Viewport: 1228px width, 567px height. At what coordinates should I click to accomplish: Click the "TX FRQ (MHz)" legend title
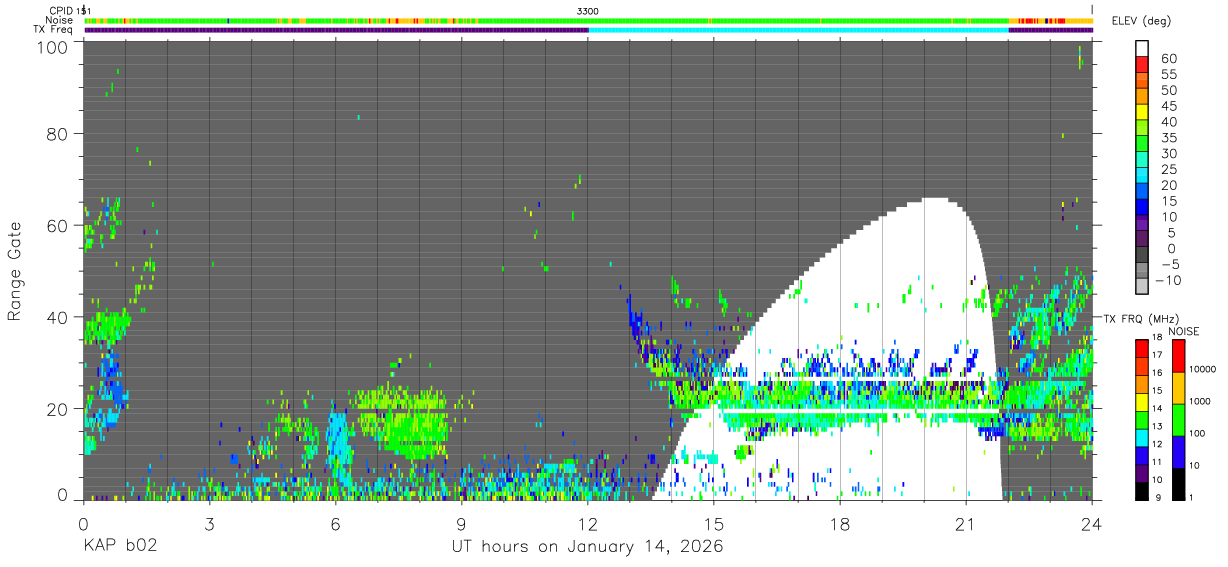pyautogui.click(x=1140, y=318)
